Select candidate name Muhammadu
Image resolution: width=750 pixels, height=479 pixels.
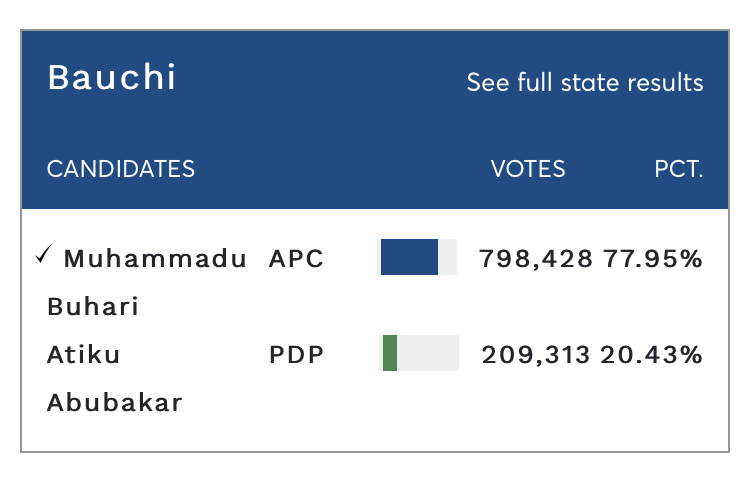click(155, 259)
